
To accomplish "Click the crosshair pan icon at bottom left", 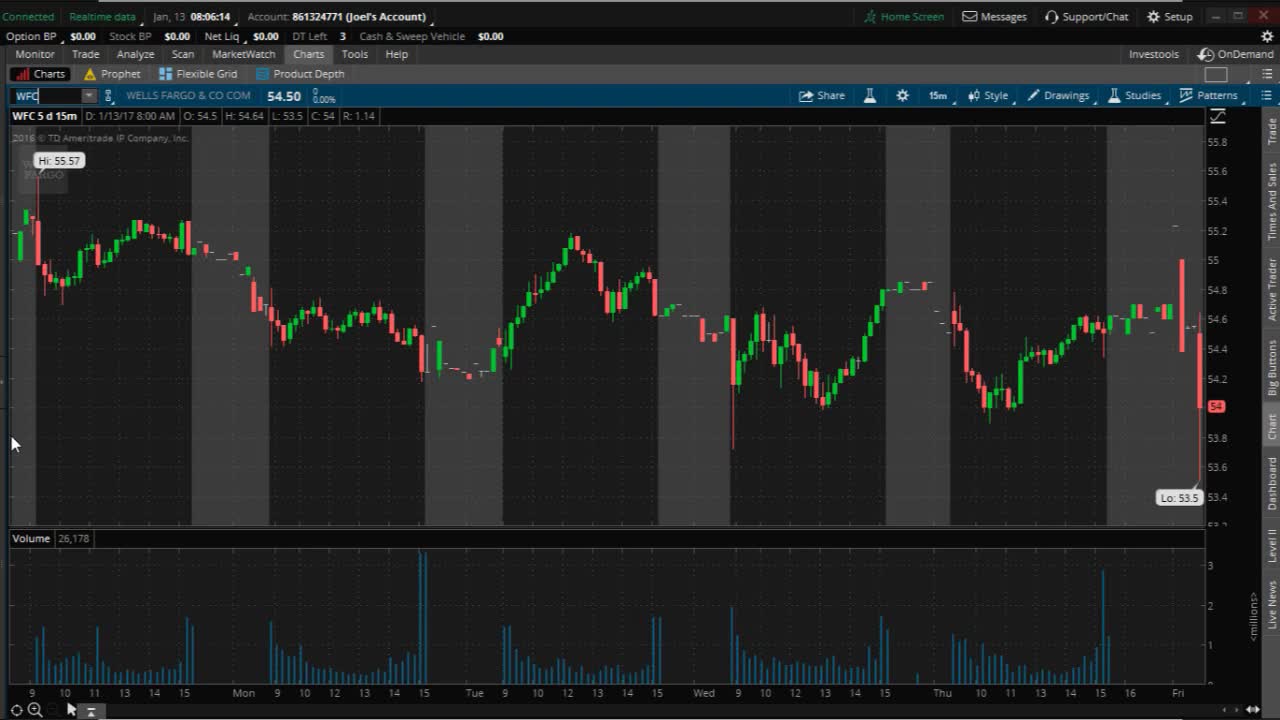I will click(x=16, y=710).
